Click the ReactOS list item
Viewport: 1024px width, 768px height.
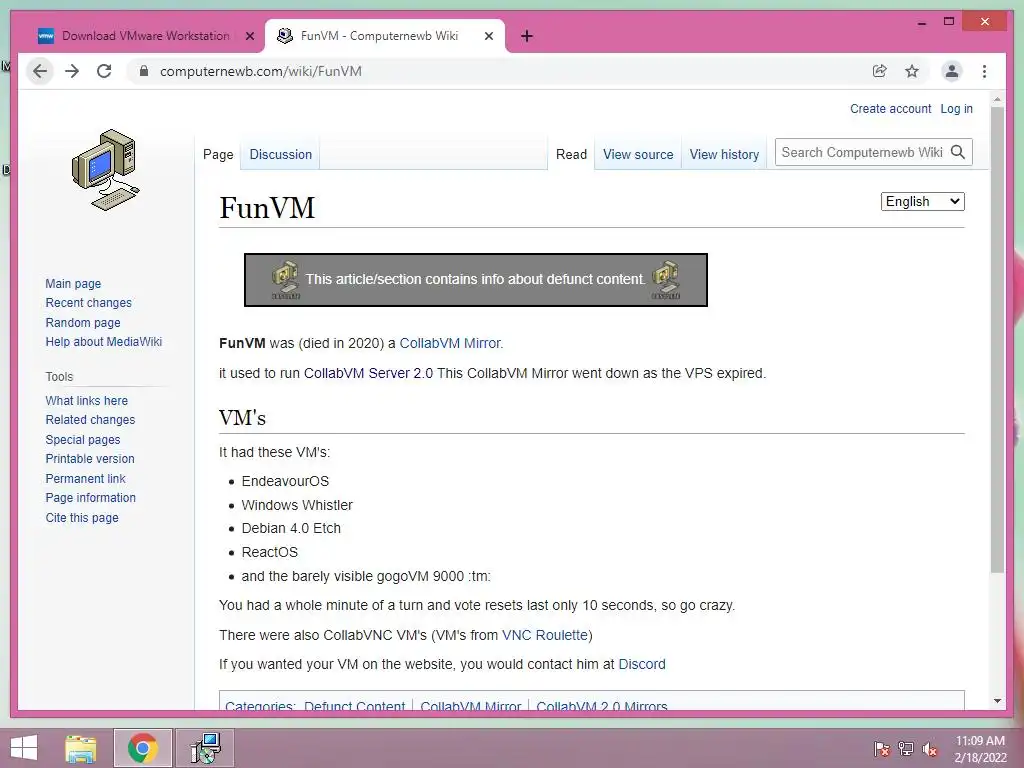coord(270,552)
